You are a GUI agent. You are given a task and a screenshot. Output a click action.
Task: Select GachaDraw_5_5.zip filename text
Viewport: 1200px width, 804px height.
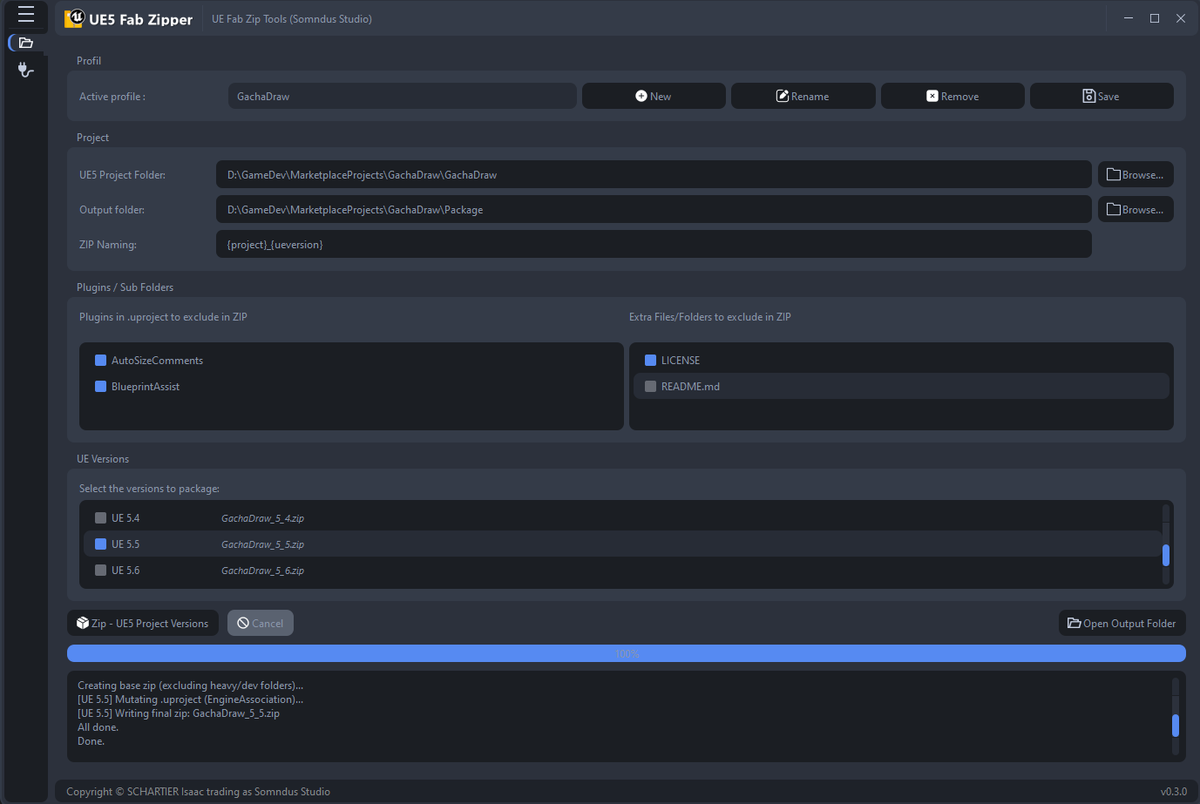pyautogui.click(x=262, y=544)
